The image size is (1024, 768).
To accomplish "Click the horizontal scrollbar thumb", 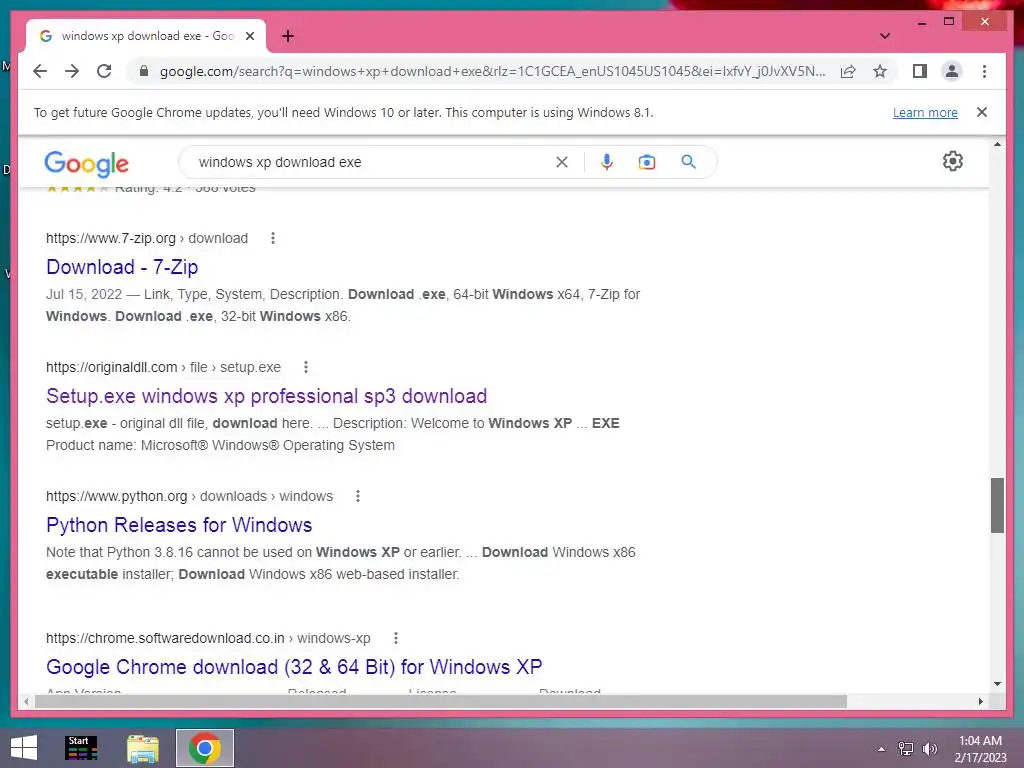I will coord(441,701).
